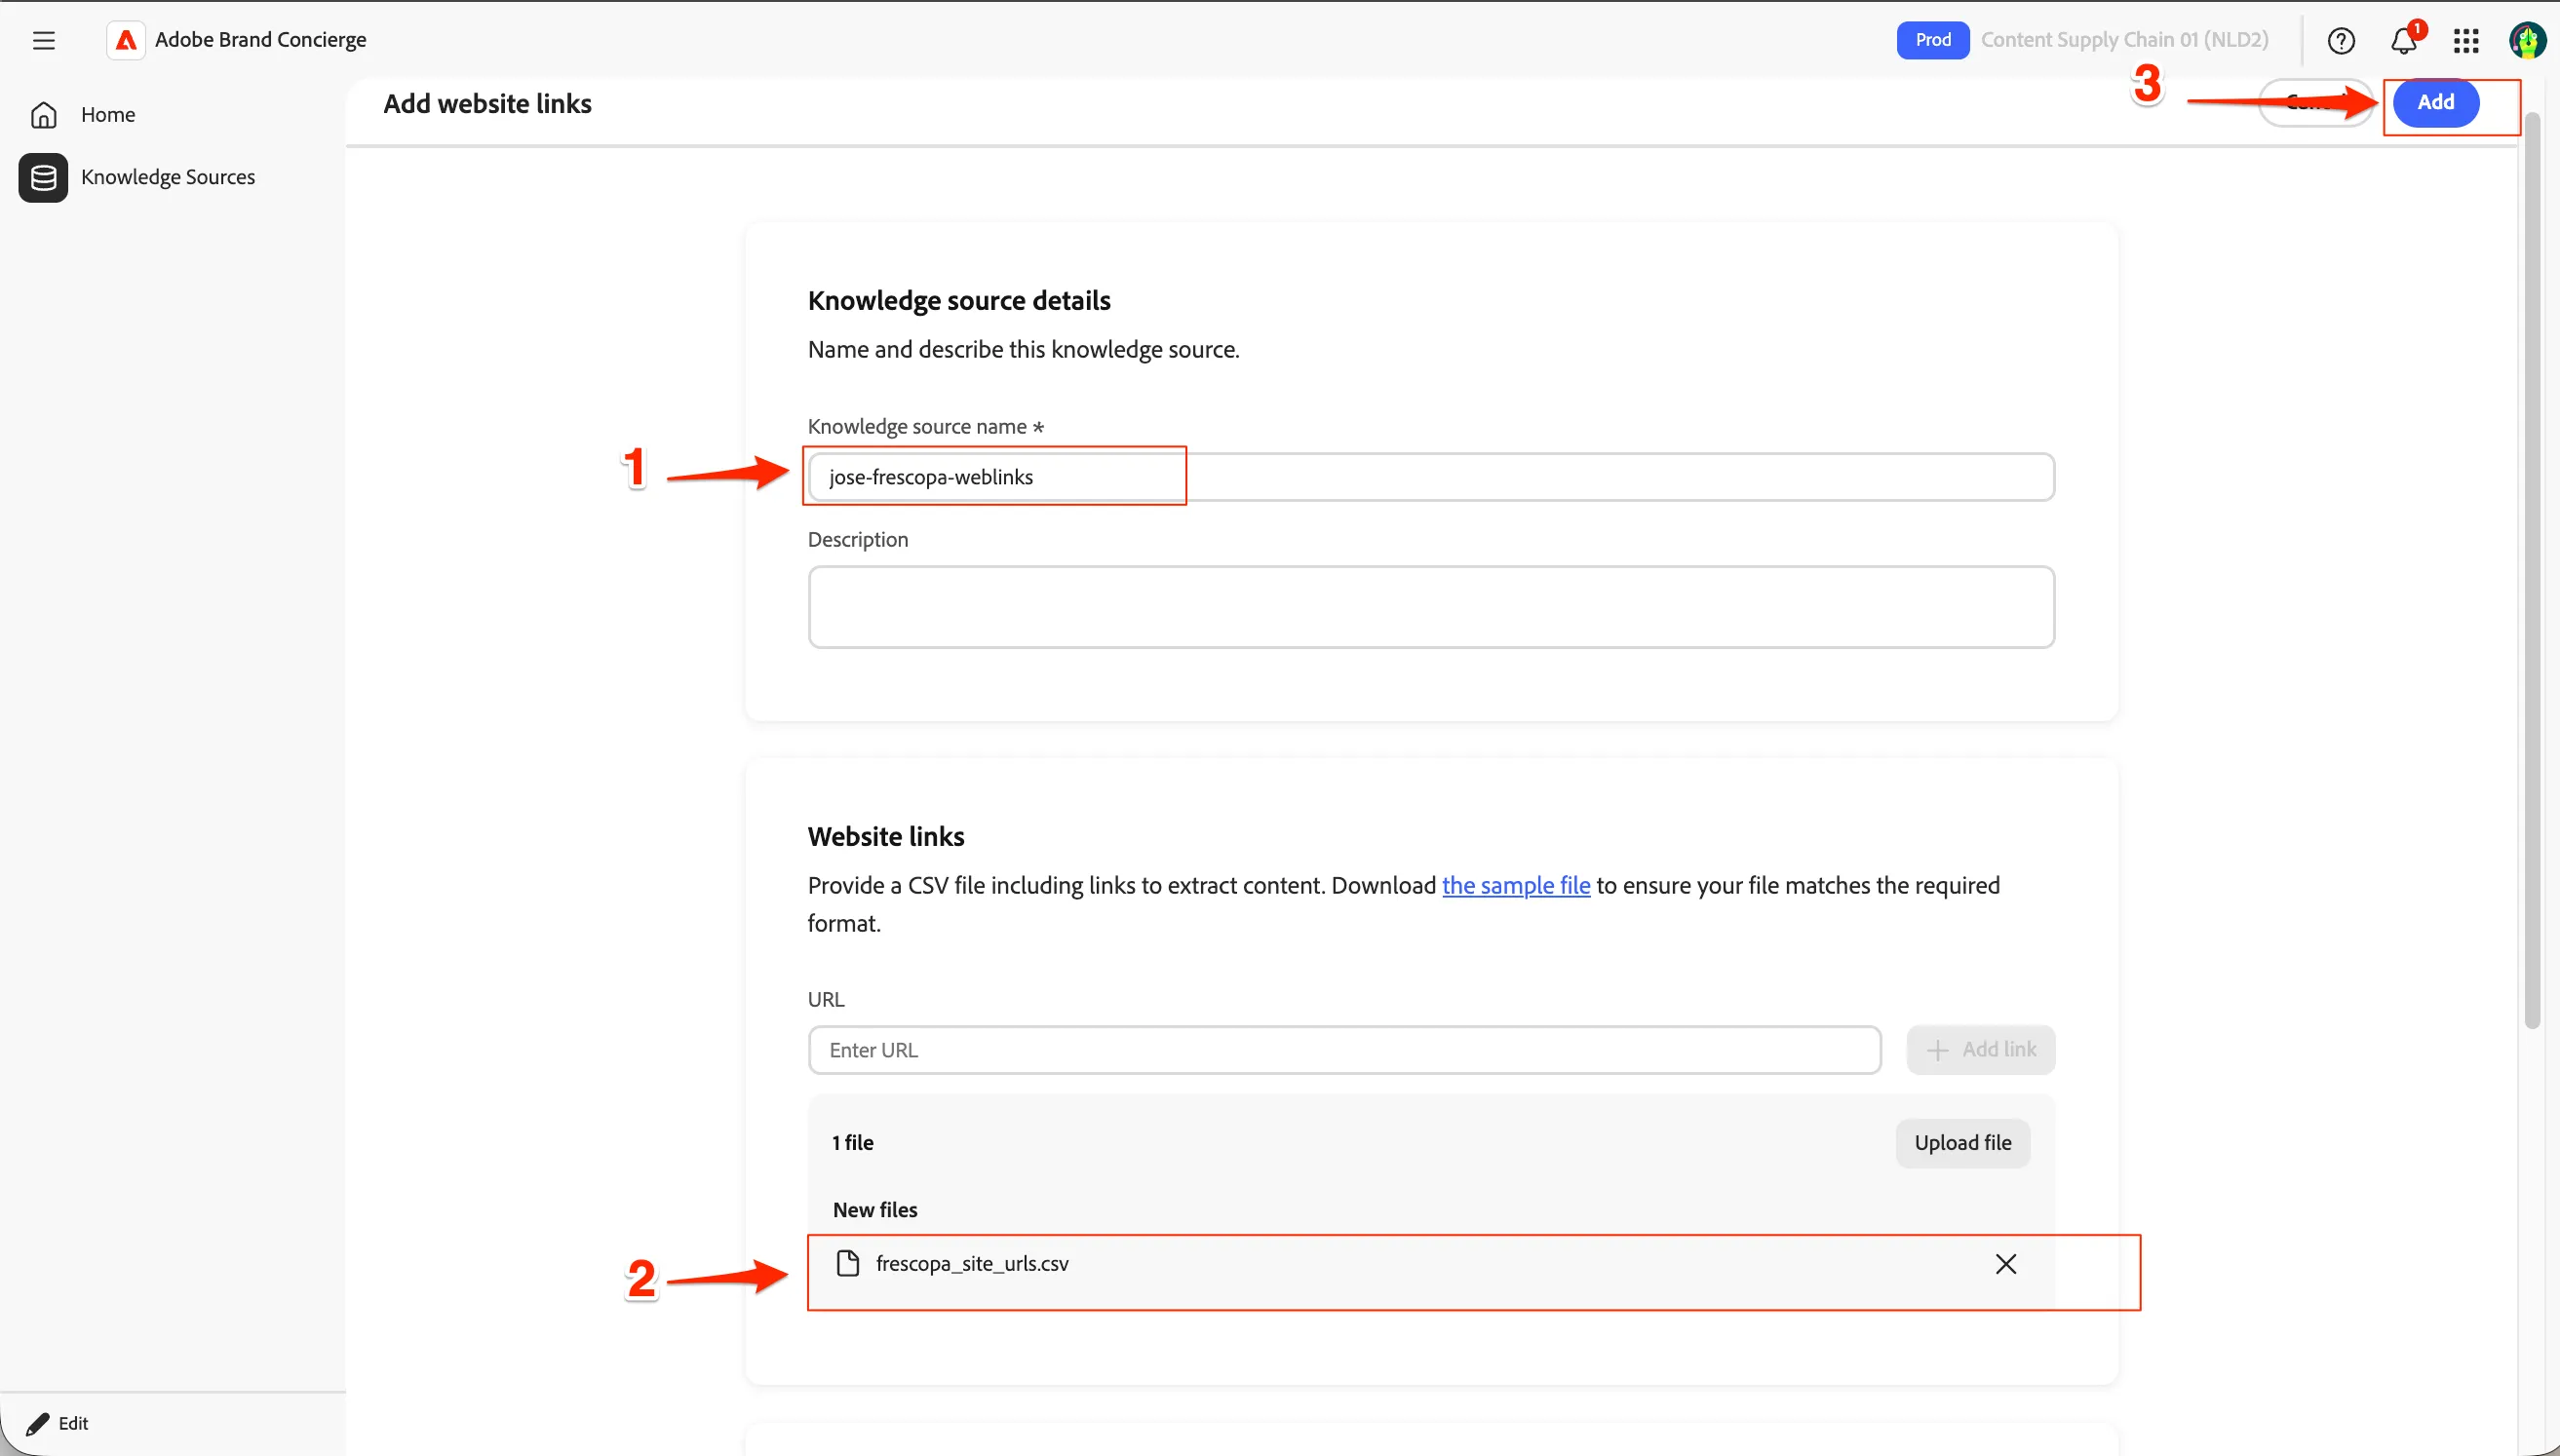This screenshot has height=1456, width=2560.
Task: Open the sample file link
Action: coord(1516,885)
